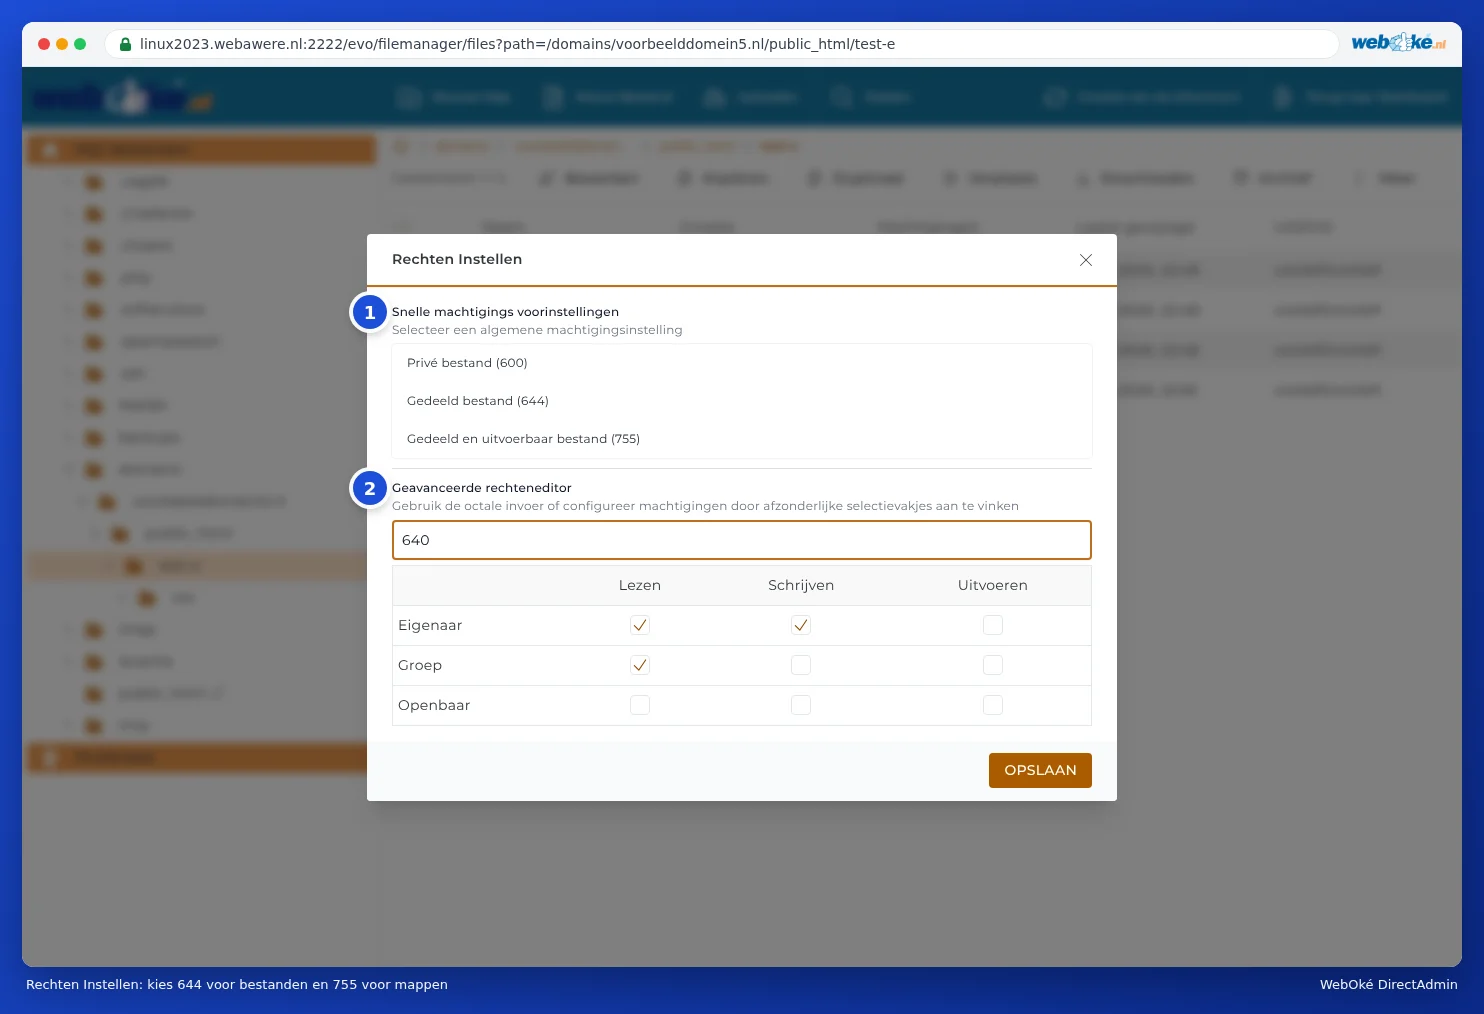Enable Eigenaar Uitvoeren checkbox
The image size is (1484, 1014).
point(993,625)
